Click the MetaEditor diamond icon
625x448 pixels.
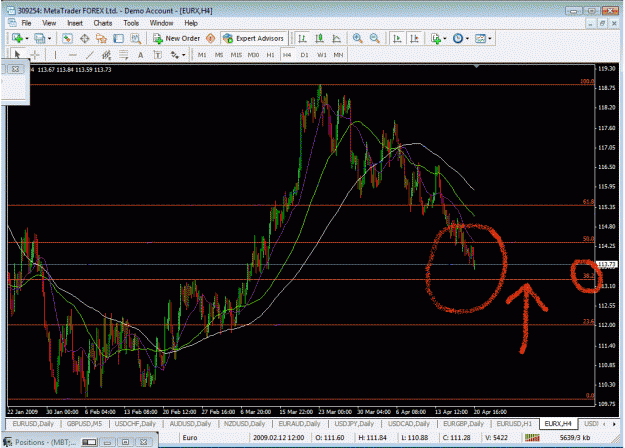click(210, 38)
